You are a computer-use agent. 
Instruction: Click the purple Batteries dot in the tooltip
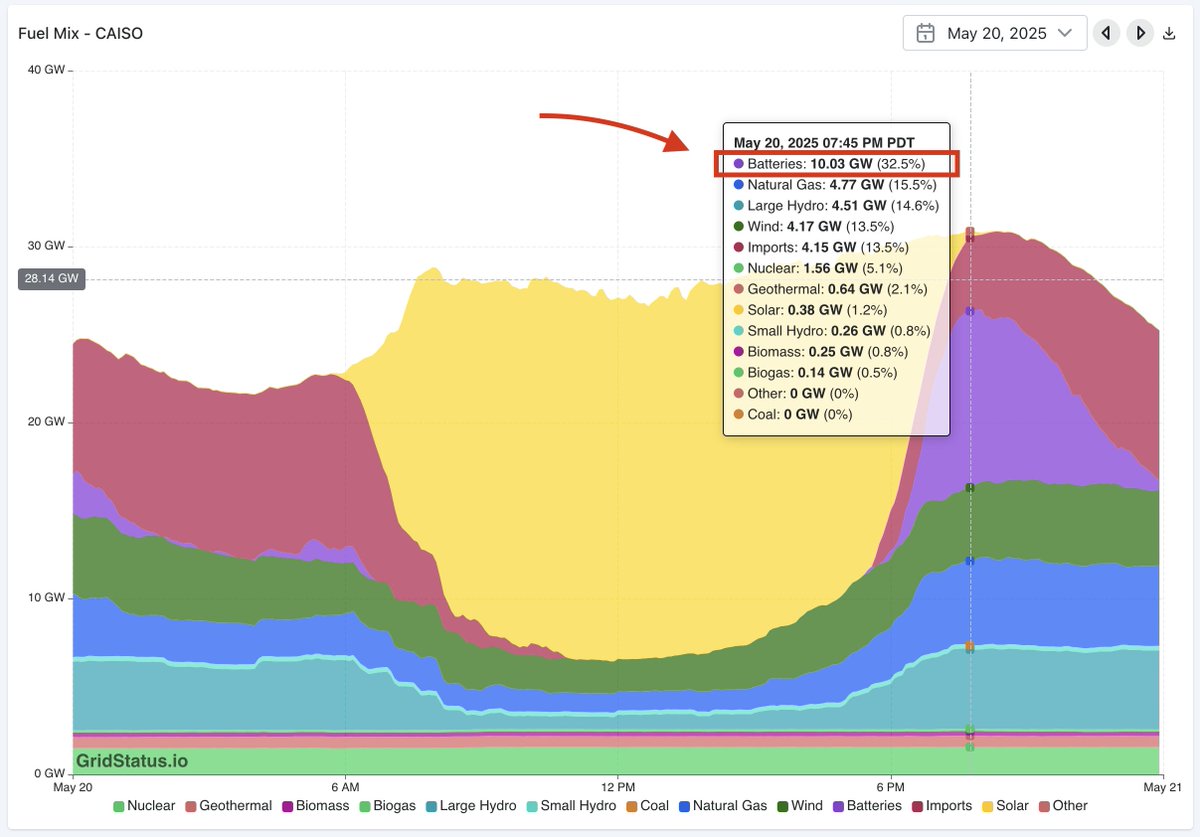tap(739, 163)
